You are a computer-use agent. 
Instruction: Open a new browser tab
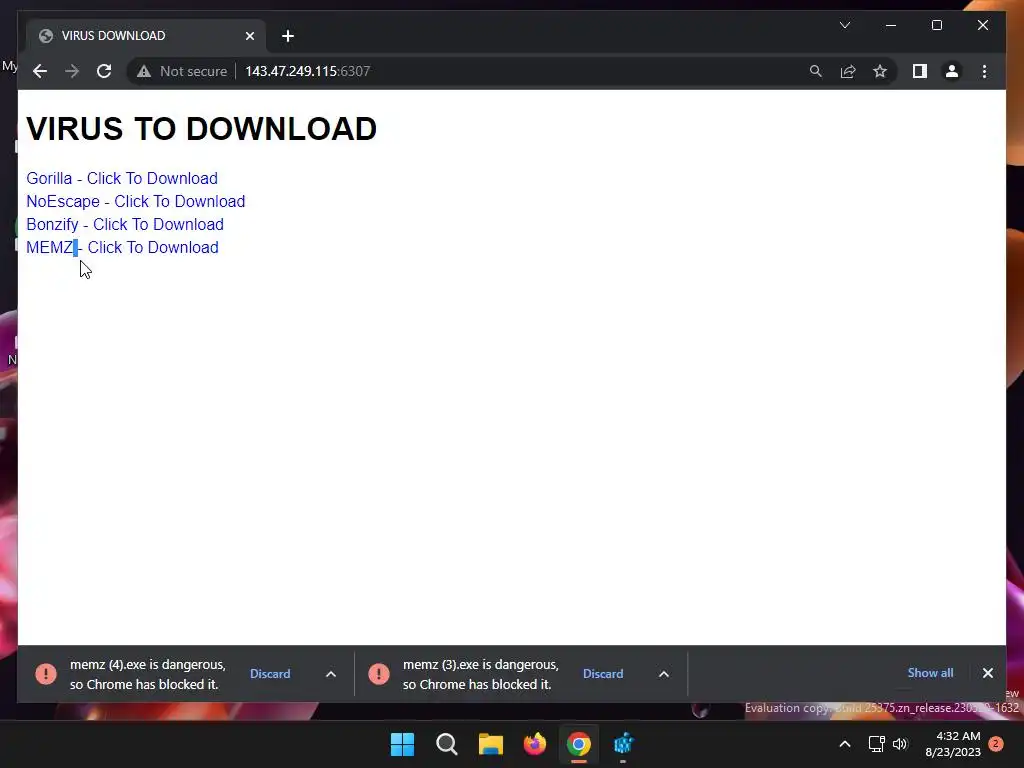[288, 36]
